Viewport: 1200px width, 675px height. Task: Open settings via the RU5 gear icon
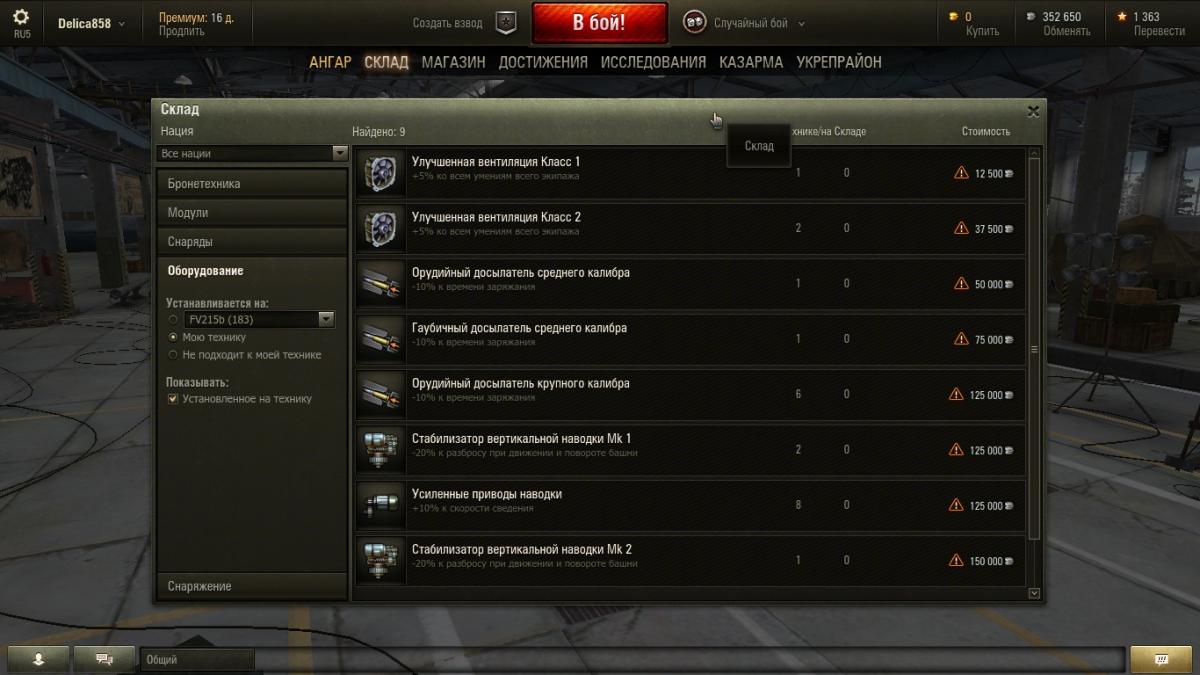[21, 18]
